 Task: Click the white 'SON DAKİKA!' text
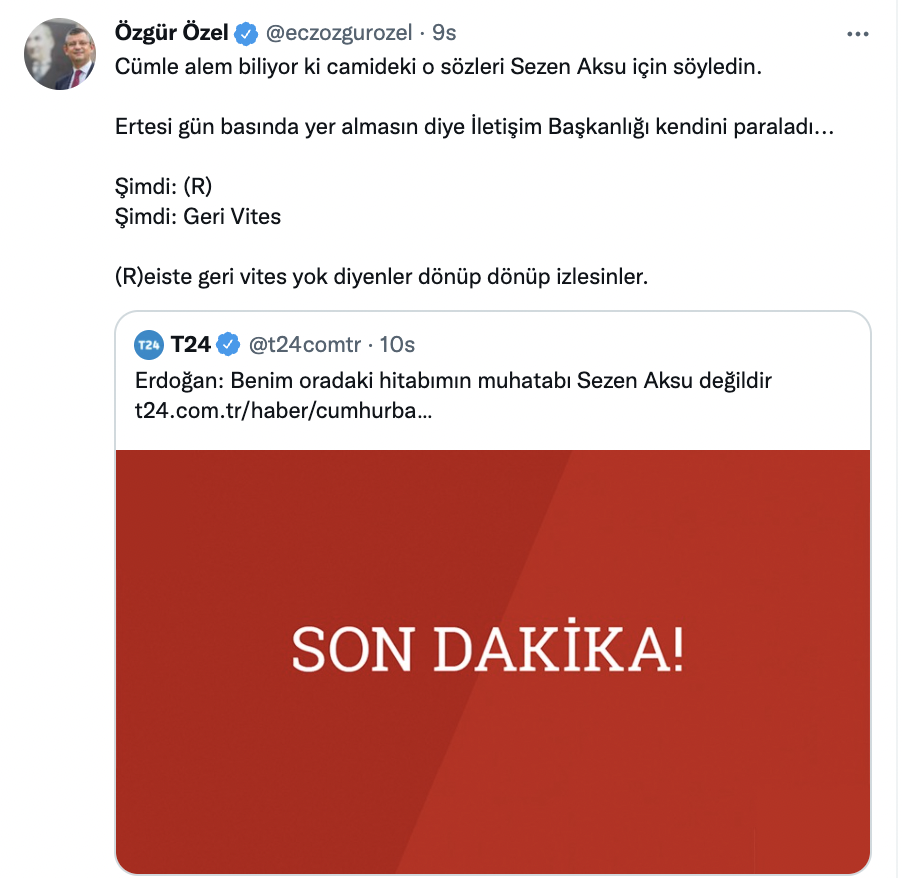(x=488, y=650)
